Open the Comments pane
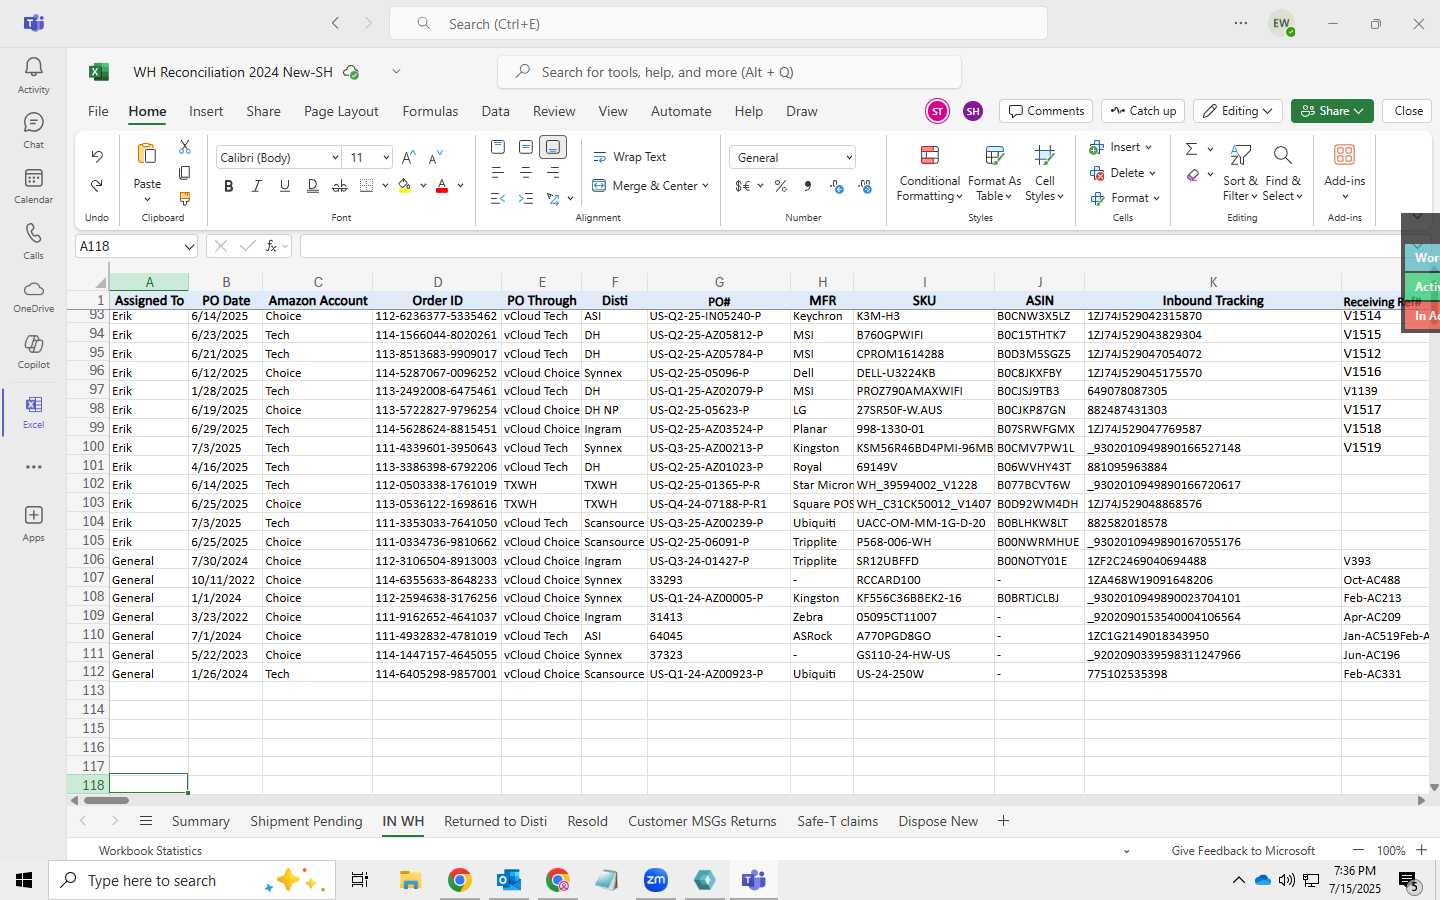Viewport: 1440px width, 900px height. (x=1046, y=111)
